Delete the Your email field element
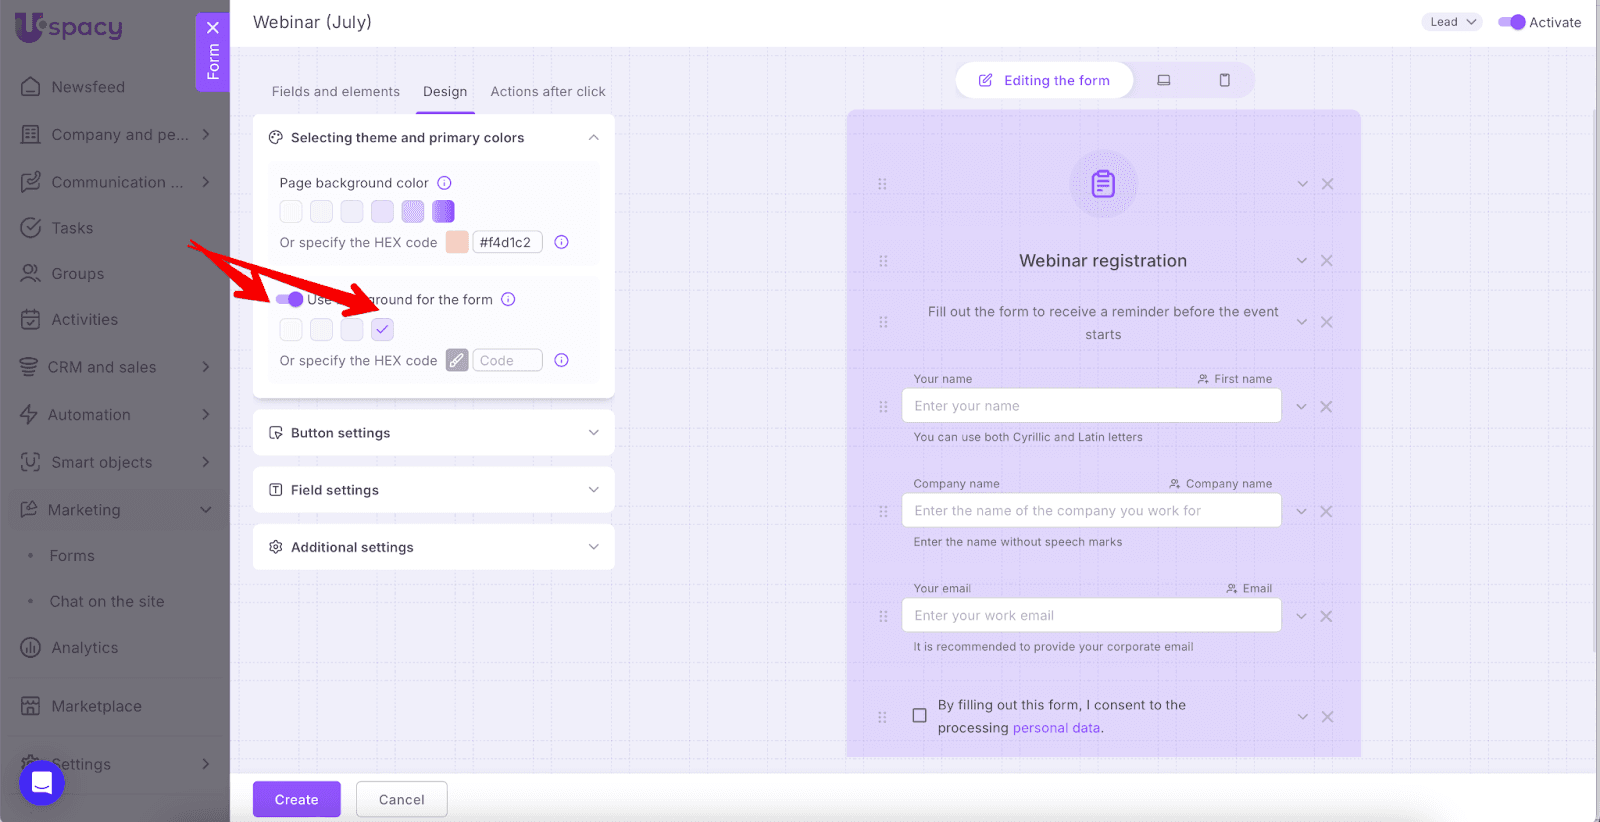This screenshot has height=822, width=1600. pos(1326,617)
